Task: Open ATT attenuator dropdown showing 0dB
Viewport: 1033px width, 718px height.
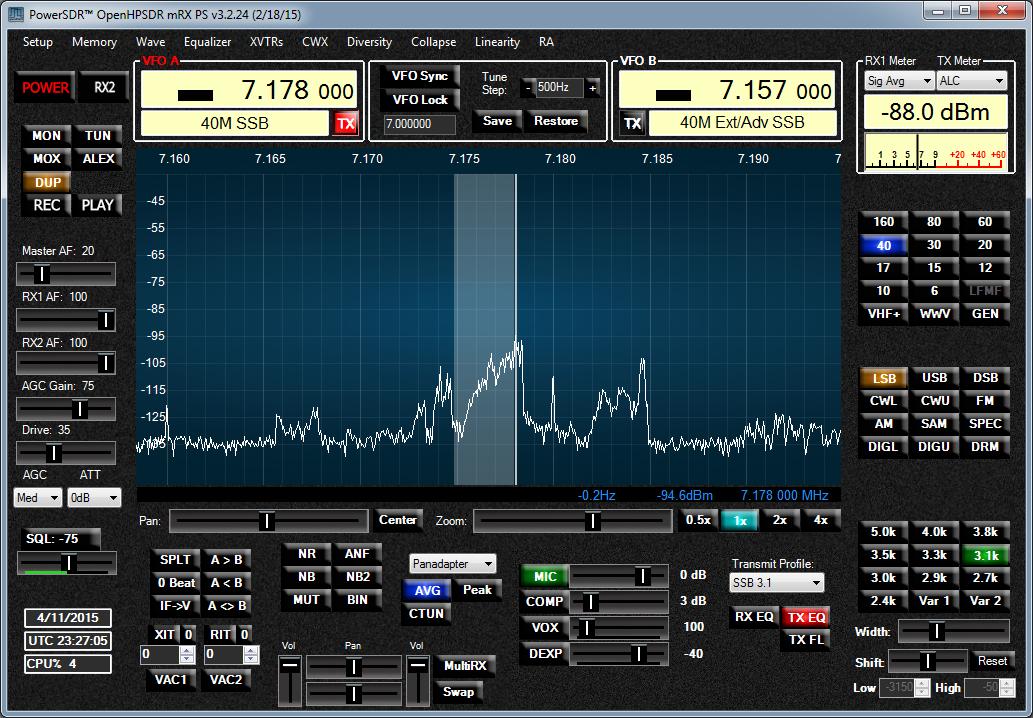Action: tap(94, 498)
